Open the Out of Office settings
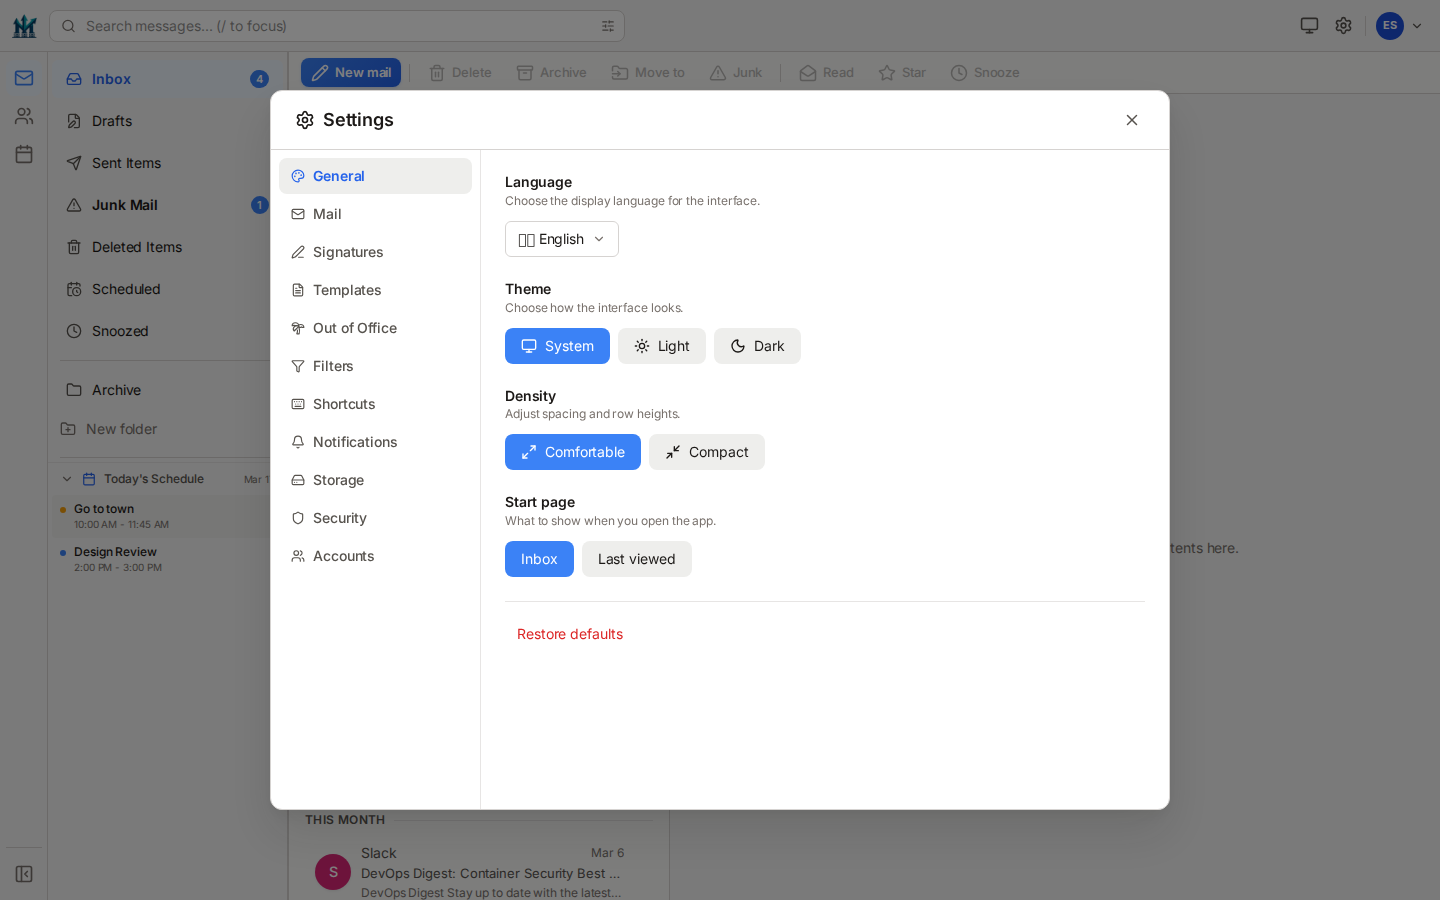Image resolution: width=1440 pixels, height=900 pixels. coord(354,328)
